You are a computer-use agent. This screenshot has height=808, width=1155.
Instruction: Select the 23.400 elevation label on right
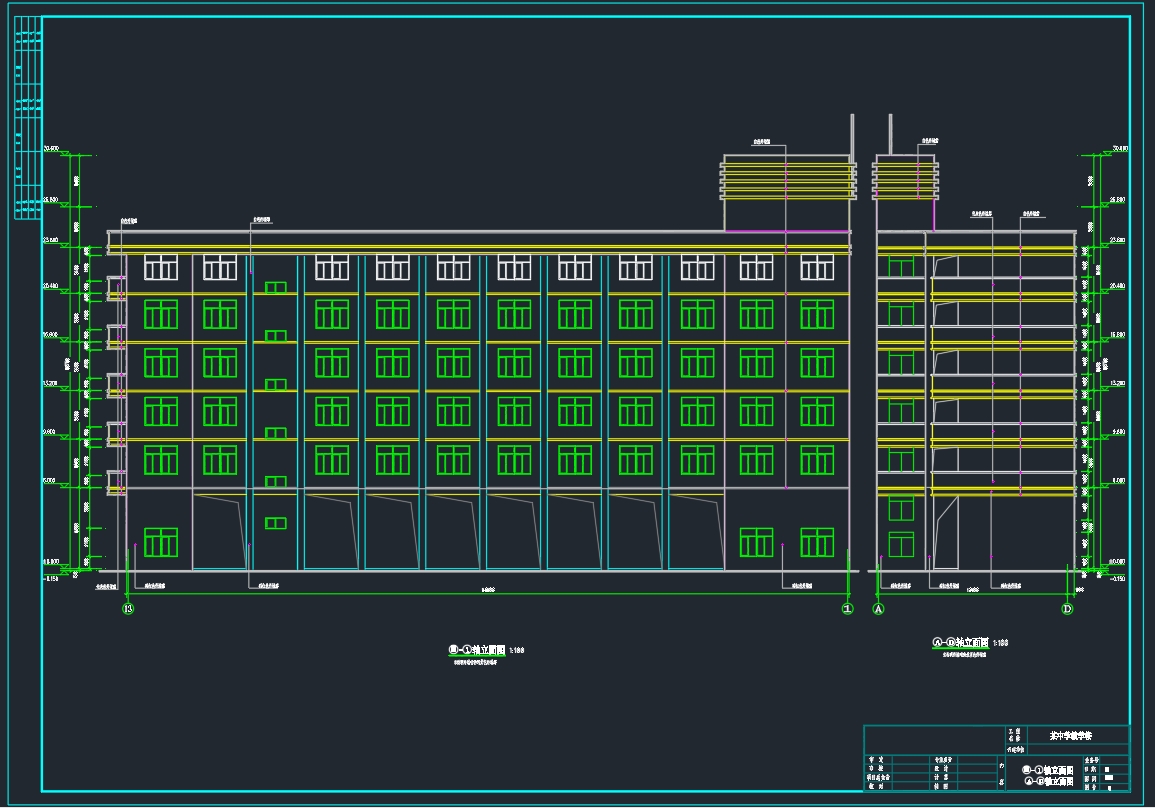(1119, 240)
